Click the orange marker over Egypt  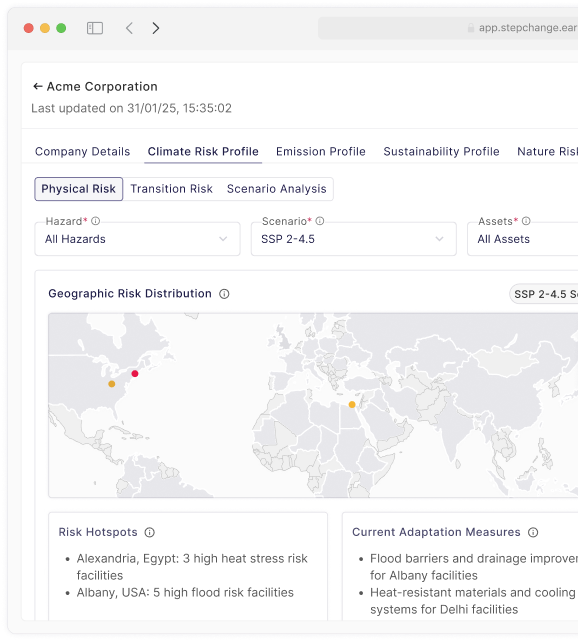click(352, 405)
